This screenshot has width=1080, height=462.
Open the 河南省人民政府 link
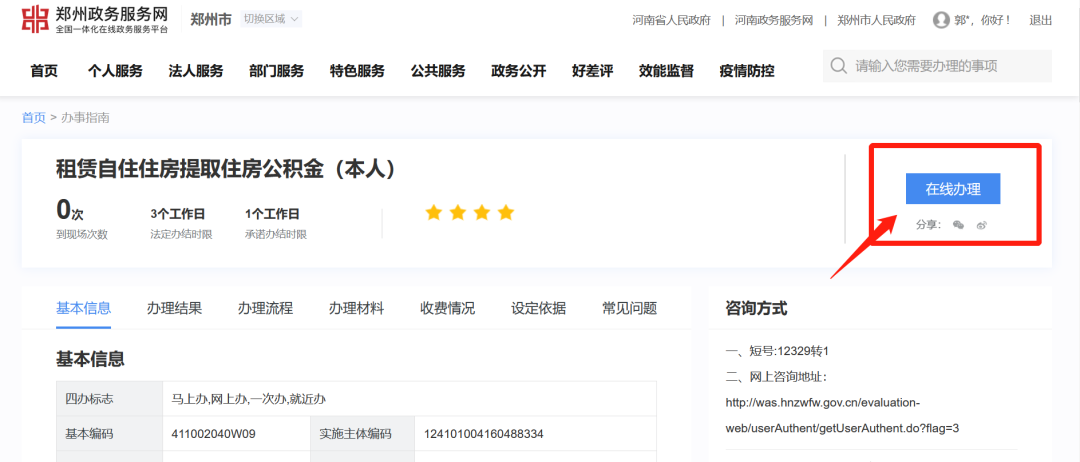(671, 20)
